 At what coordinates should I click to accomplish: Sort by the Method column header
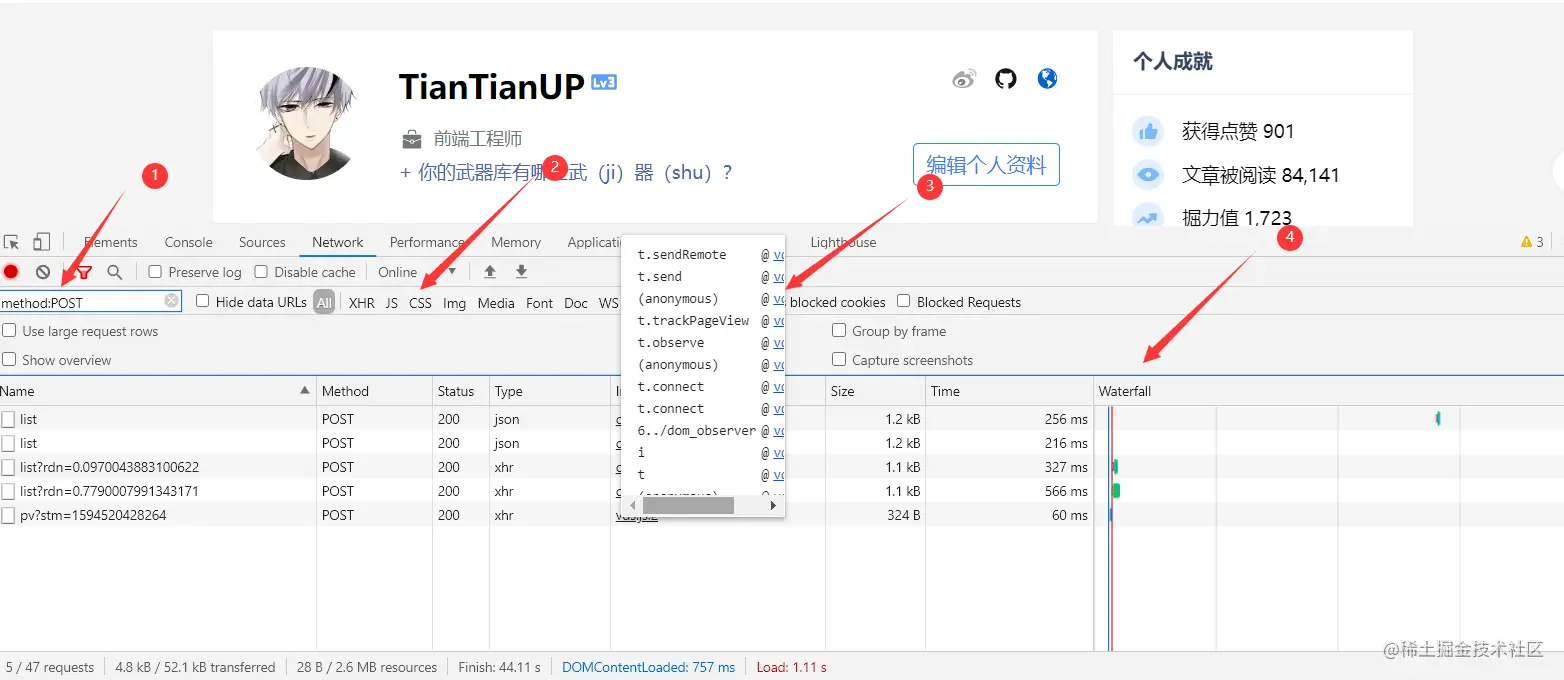[374, 391]
